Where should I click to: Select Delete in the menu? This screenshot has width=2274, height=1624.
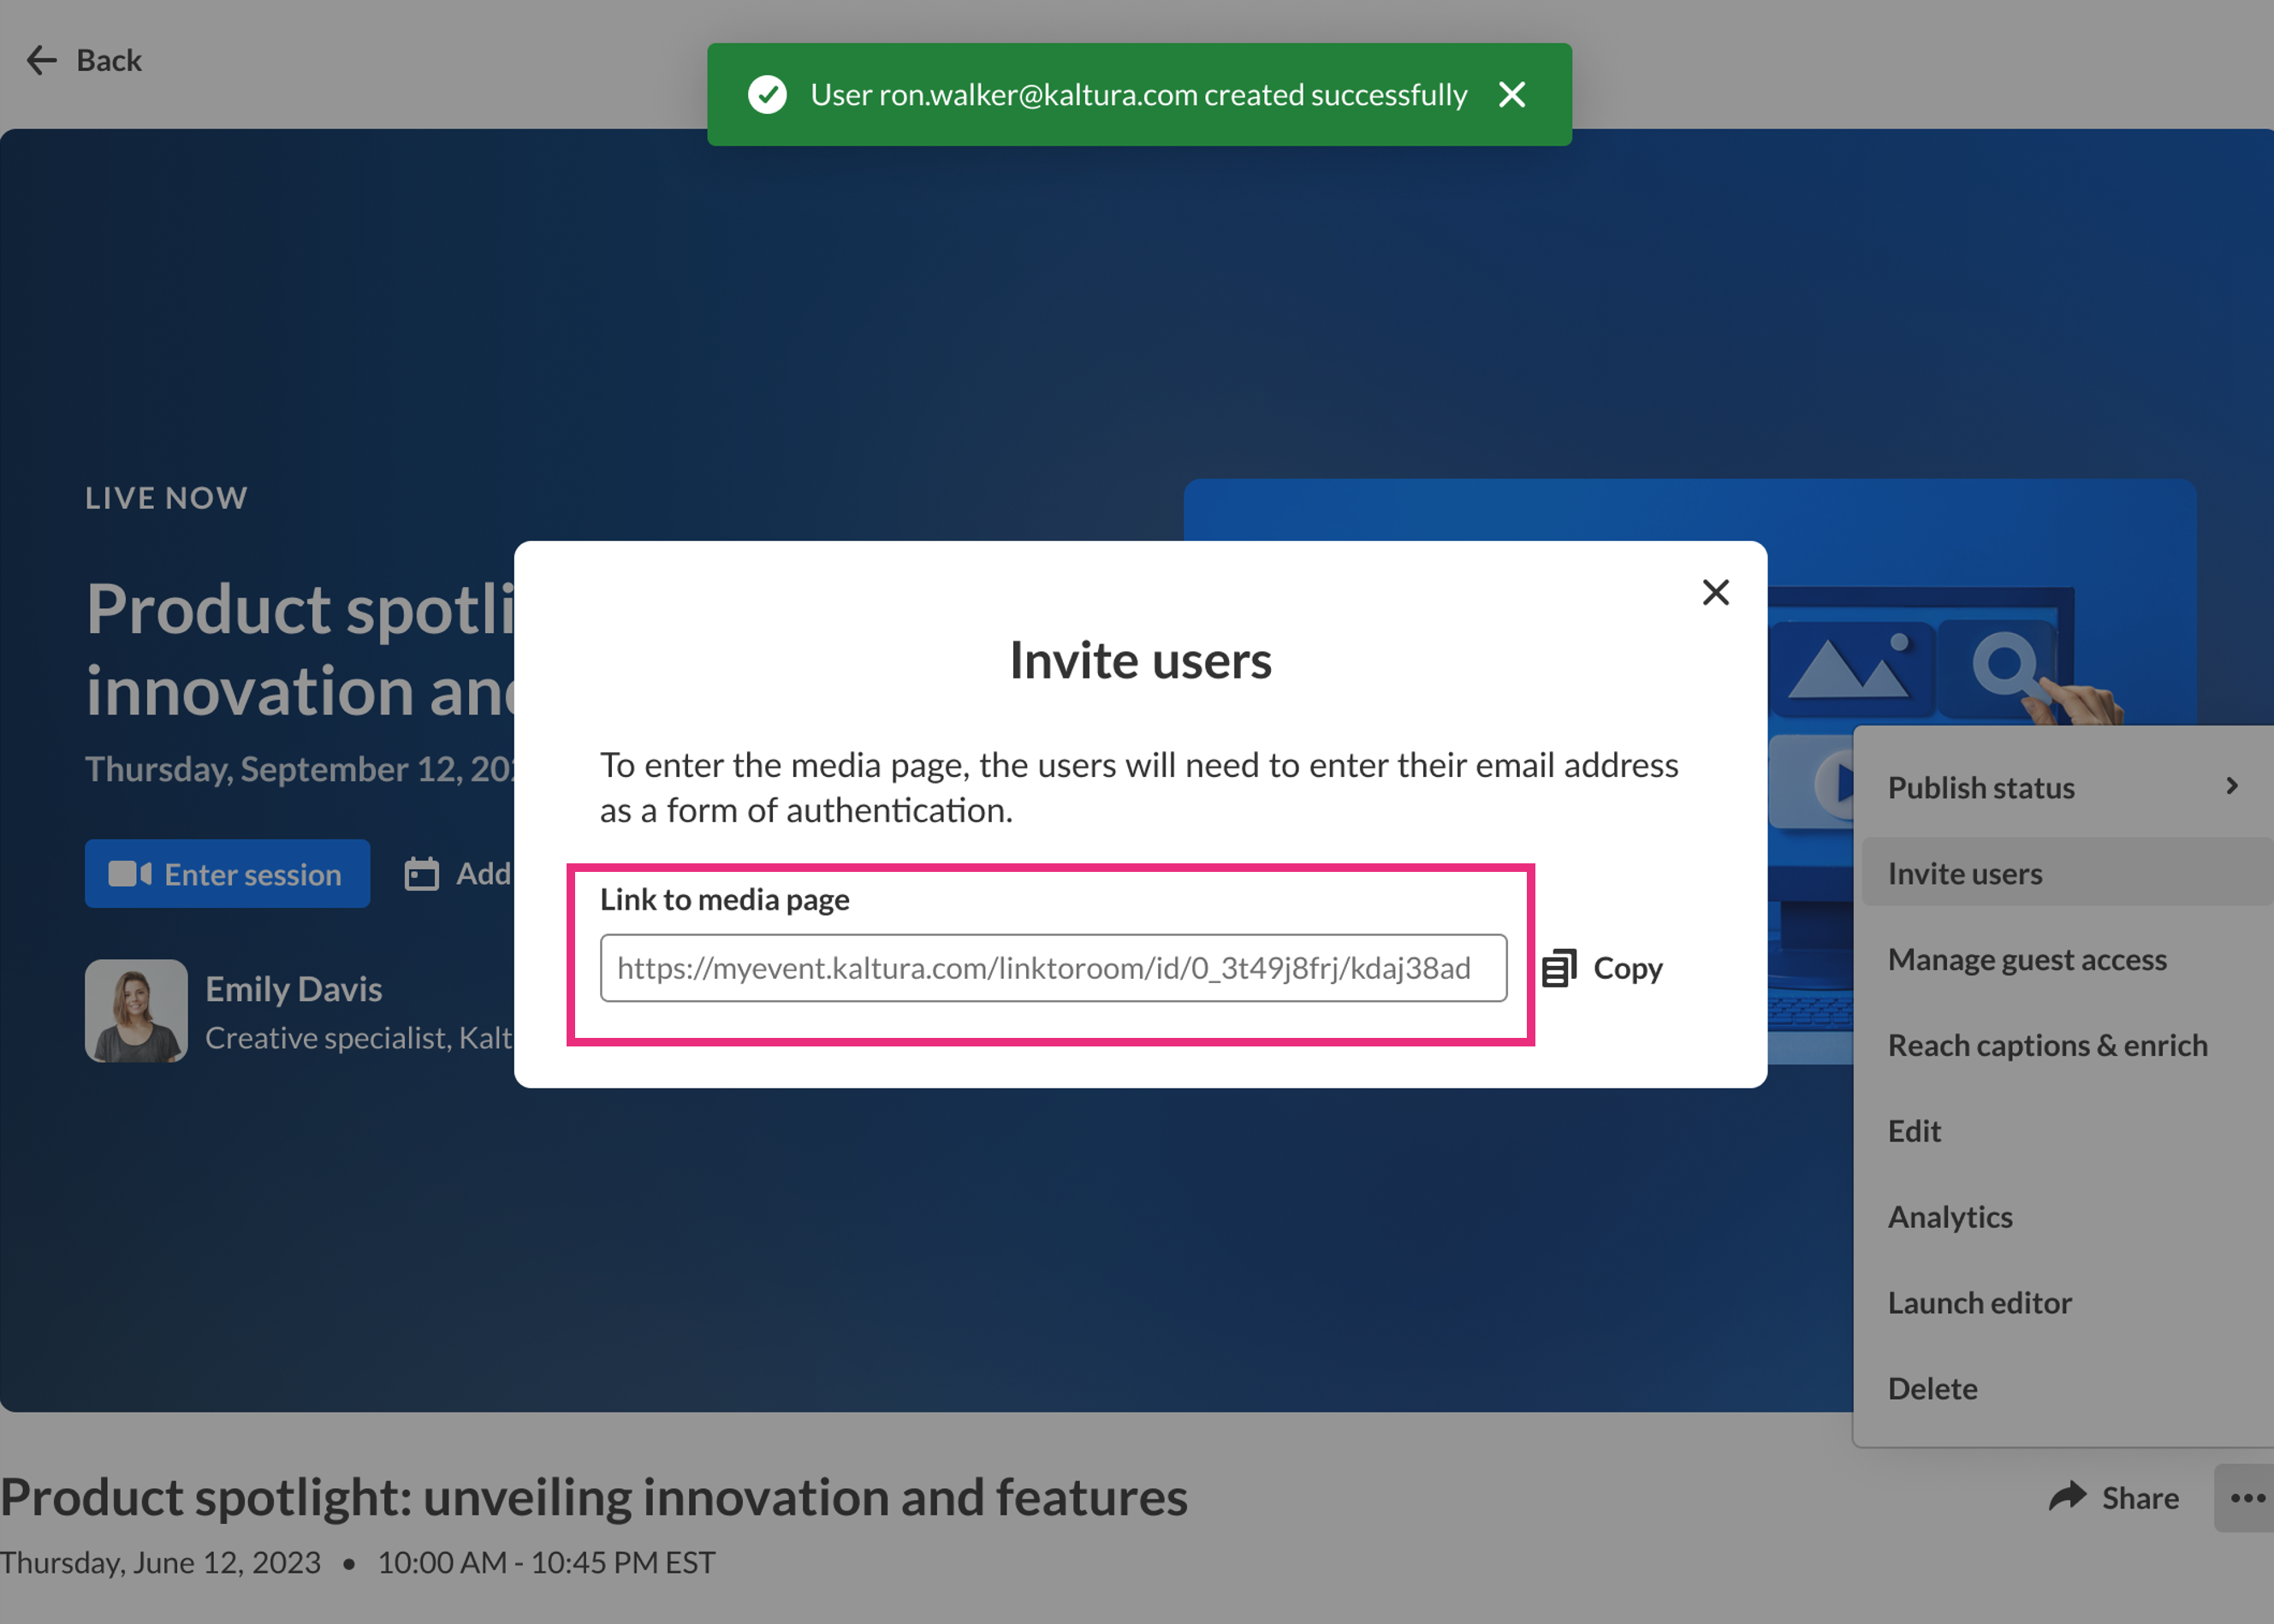[1931, 1389]
